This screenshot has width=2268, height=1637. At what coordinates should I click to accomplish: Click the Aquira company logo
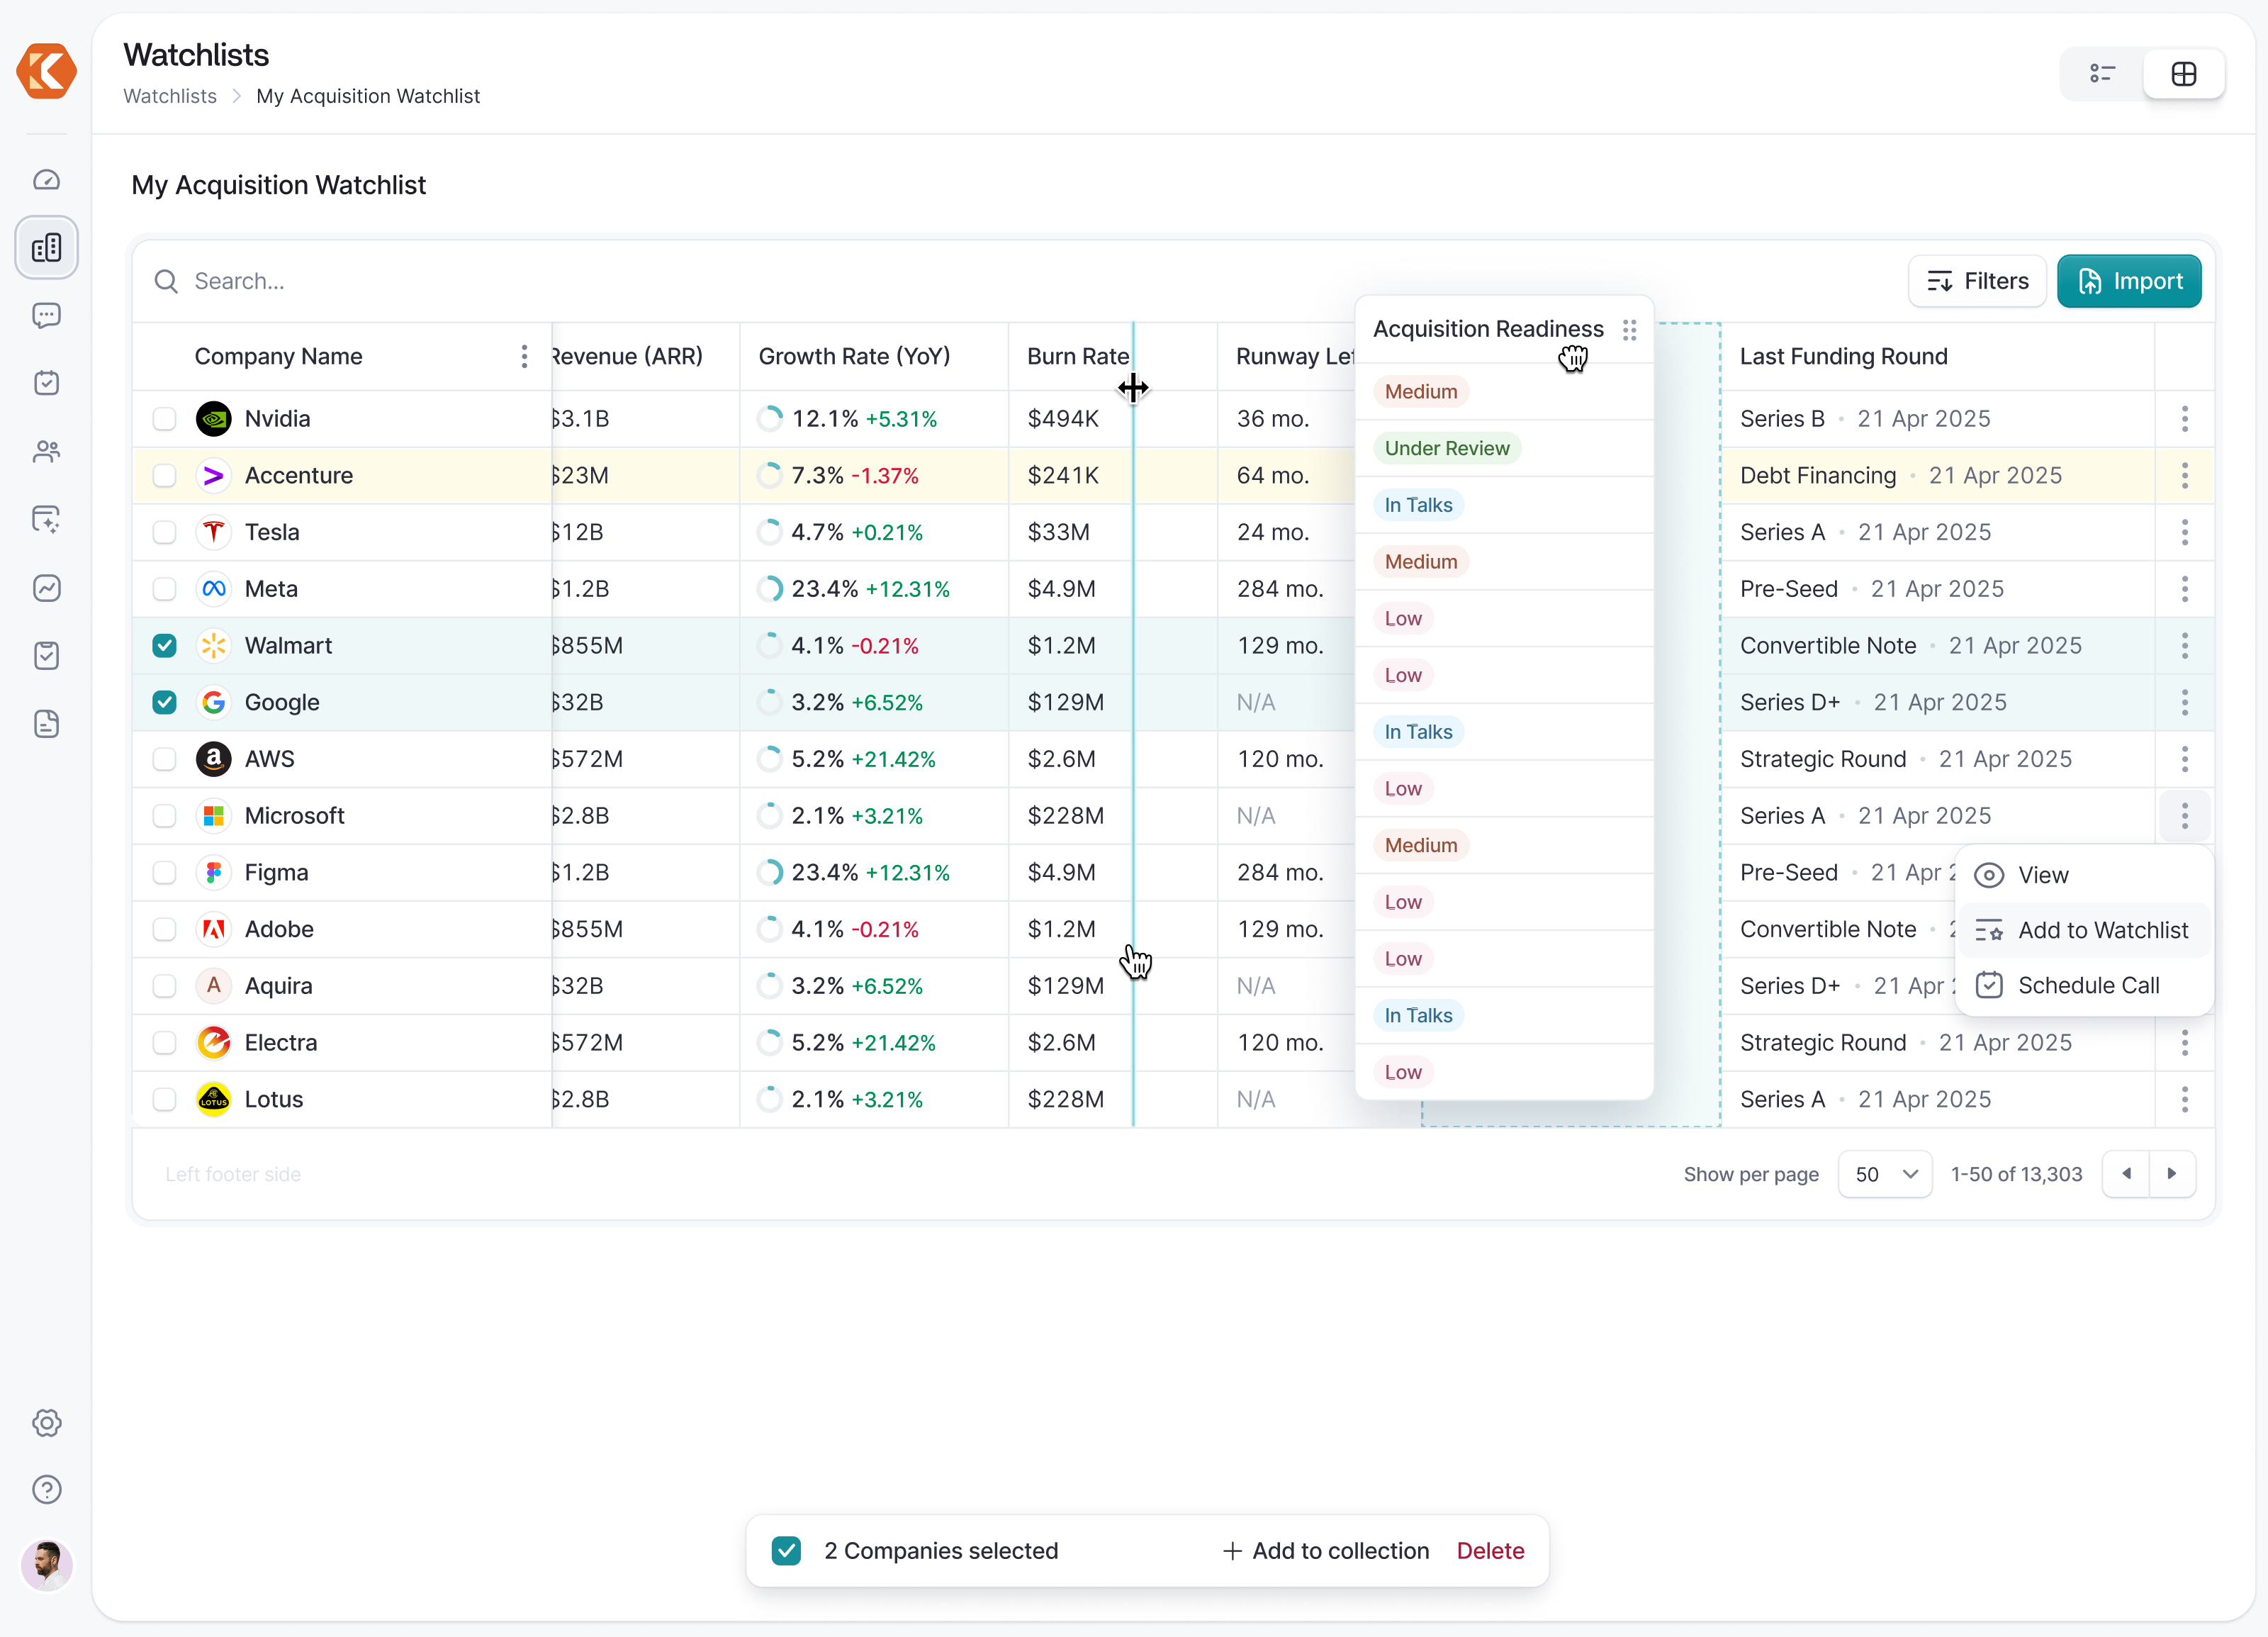click(213, 986)
